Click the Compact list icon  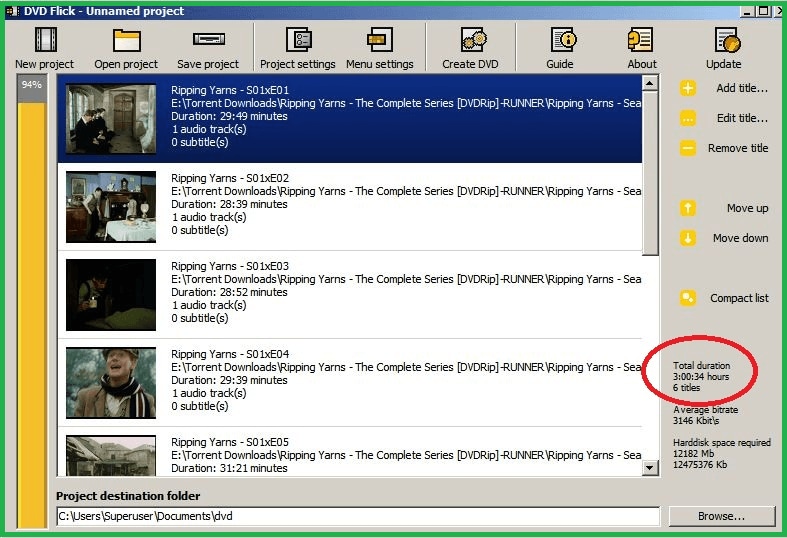pyautogui.click(x=688, y=298)
